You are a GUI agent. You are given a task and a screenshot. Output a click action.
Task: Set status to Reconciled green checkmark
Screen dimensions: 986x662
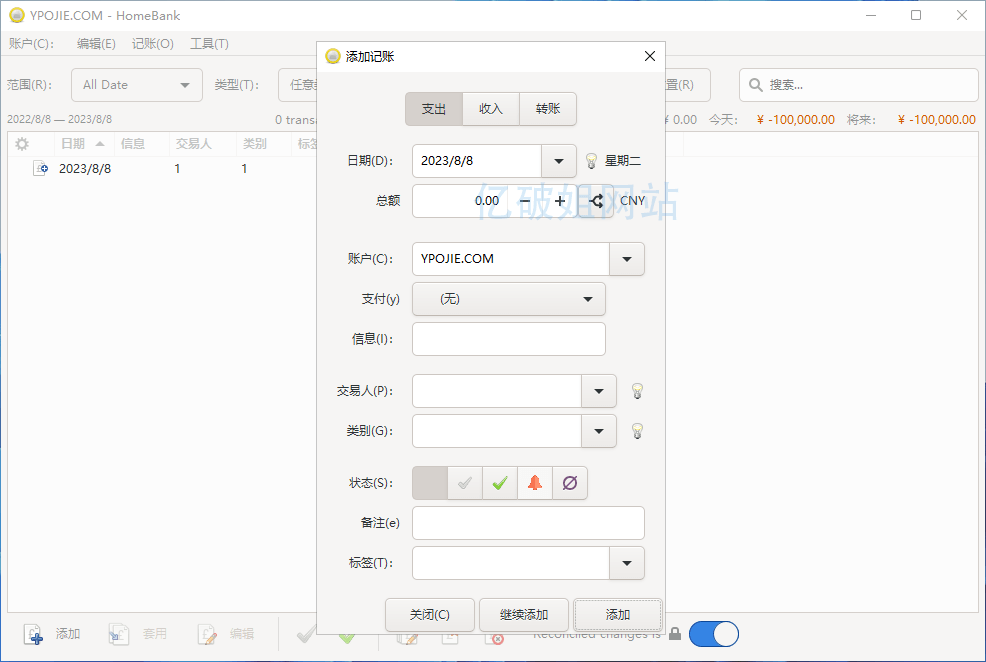click(500, 483)
